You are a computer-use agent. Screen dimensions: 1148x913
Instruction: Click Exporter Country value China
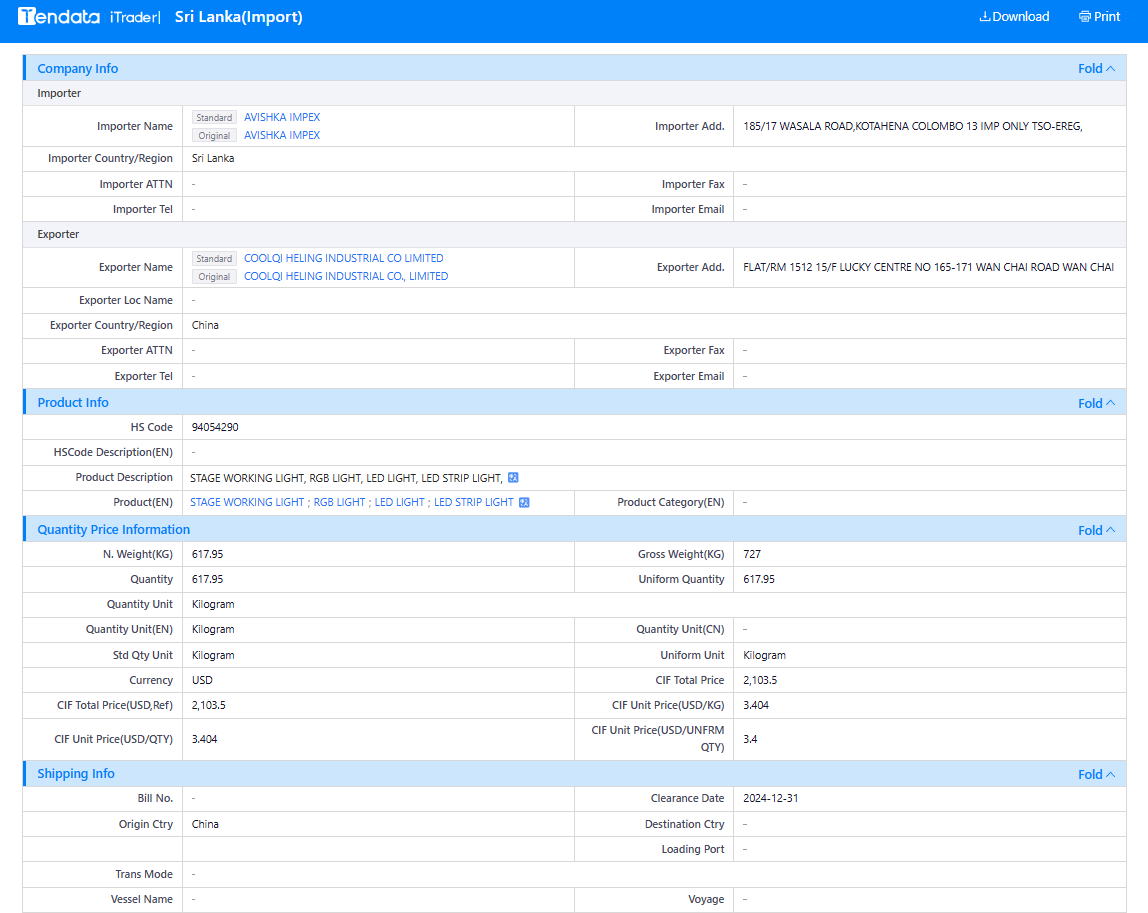(x=205, y=325)
